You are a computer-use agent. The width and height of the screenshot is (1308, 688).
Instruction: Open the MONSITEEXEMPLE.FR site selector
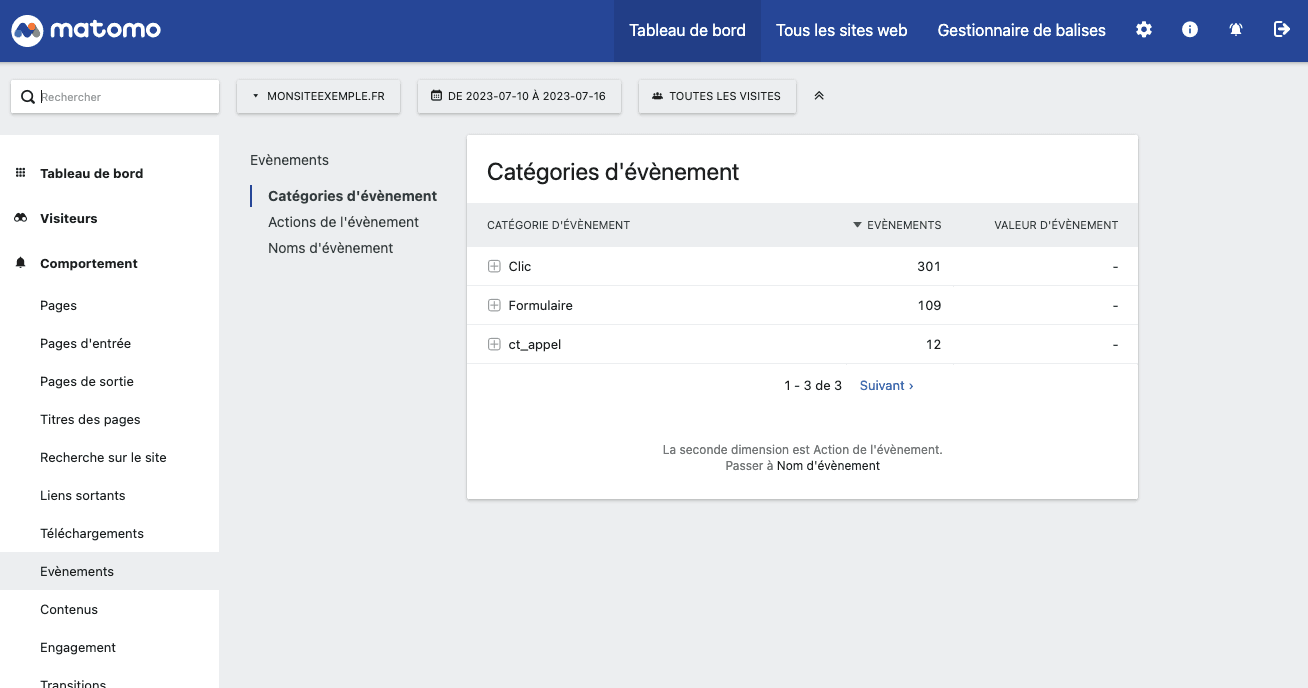pyautogui.click(x=318, y=95)
